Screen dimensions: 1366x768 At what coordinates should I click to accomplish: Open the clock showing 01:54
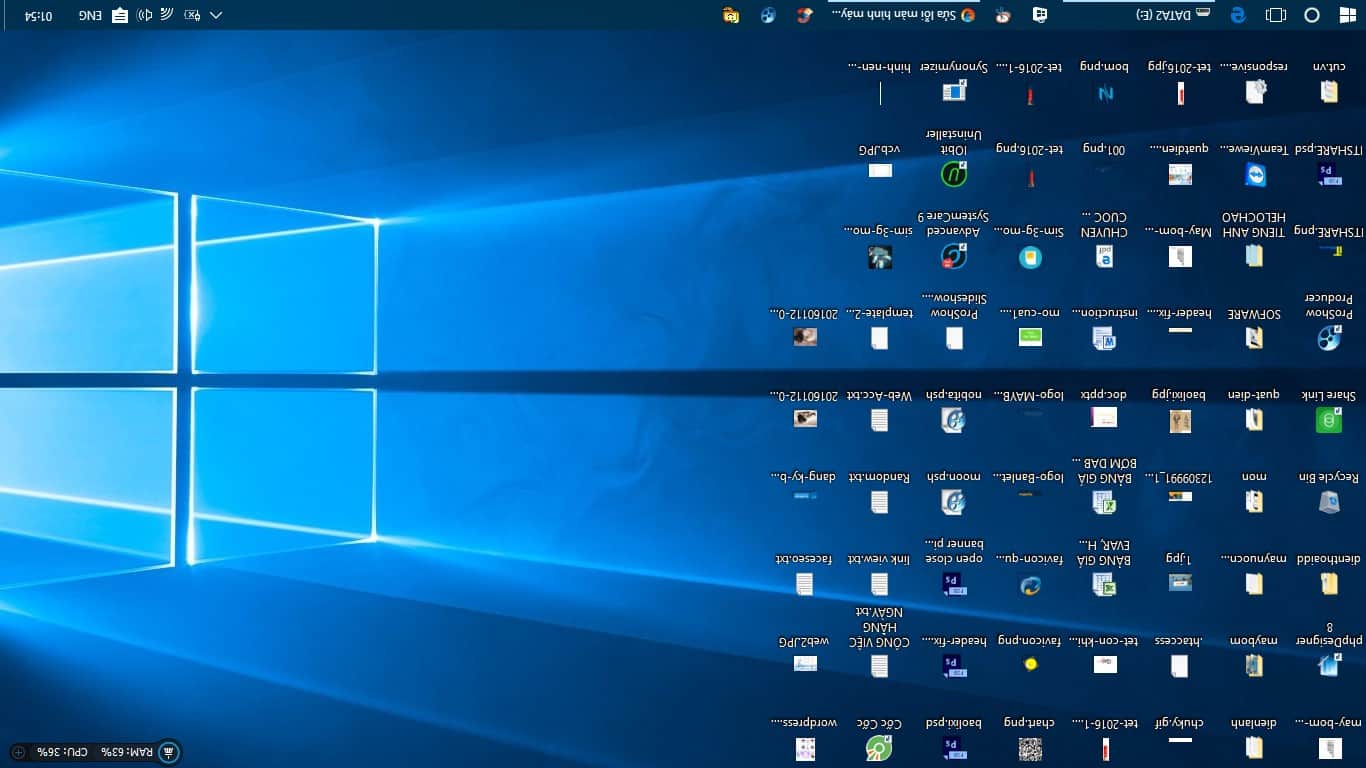(x=40, y=15)
